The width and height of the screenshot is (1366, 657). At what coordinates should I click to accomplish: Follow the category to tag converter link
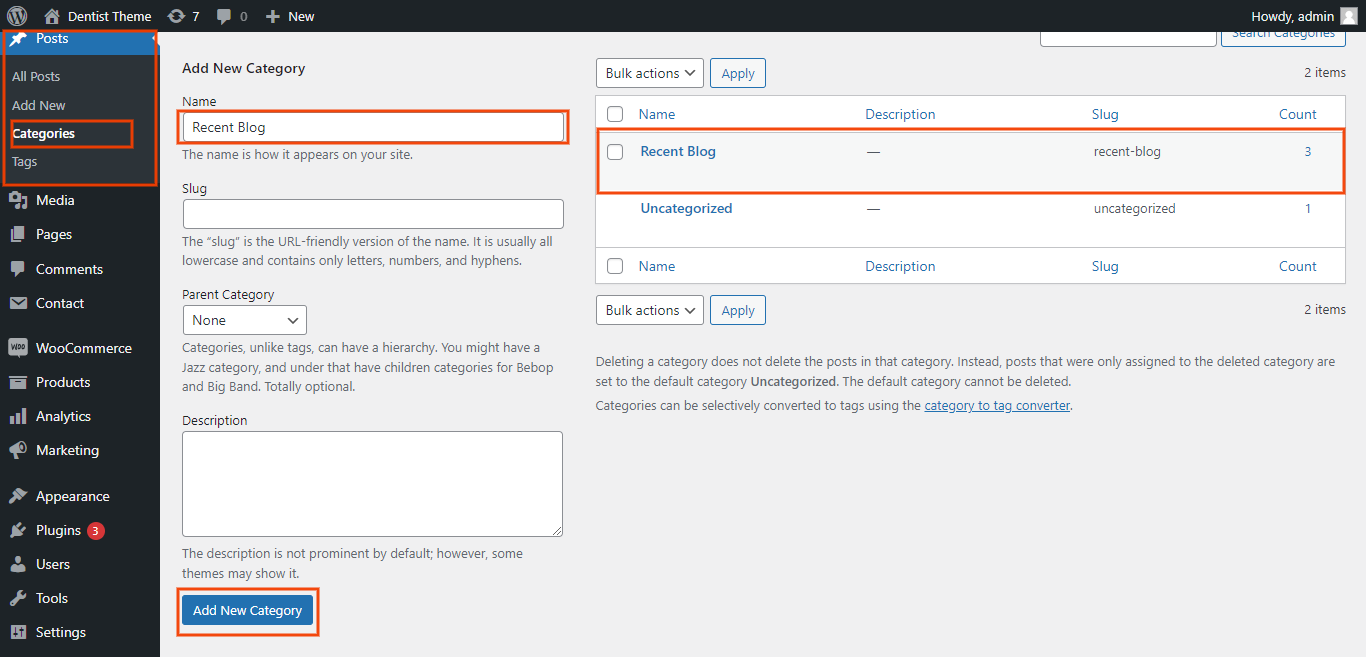tap(997, 406)
